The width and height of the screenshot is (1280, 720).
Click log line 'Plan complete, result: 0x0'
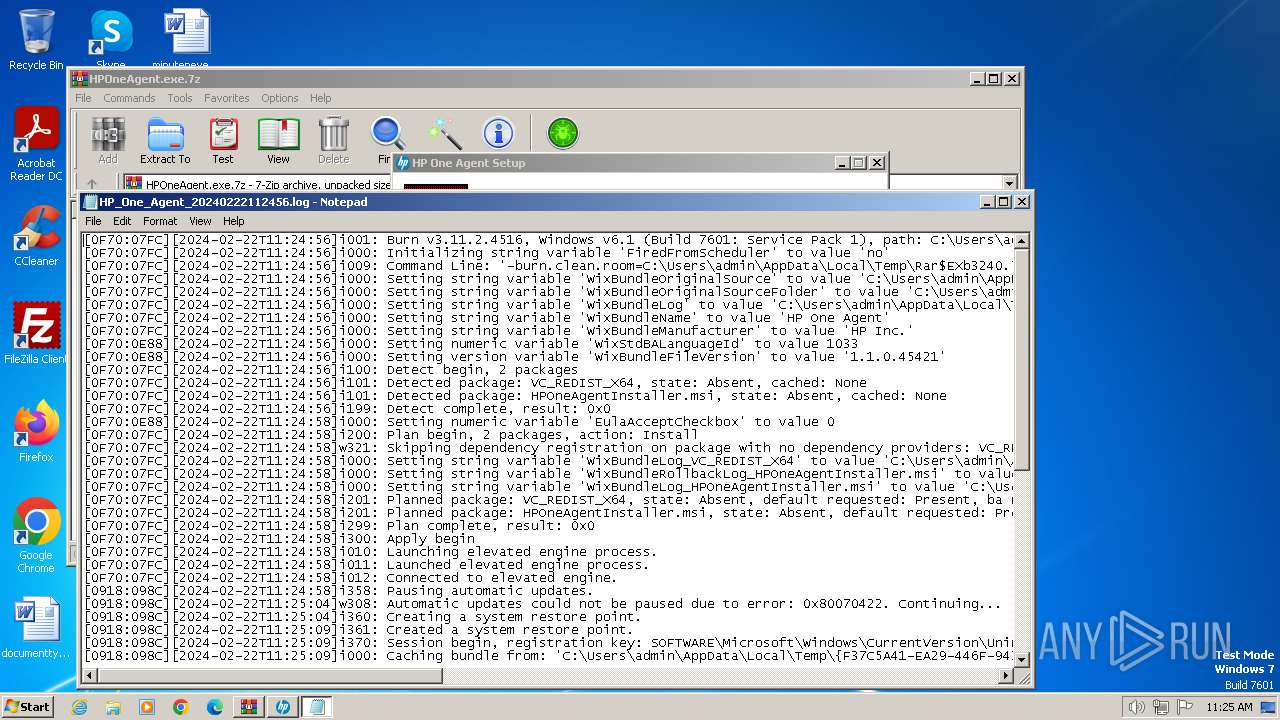[490, 525]
